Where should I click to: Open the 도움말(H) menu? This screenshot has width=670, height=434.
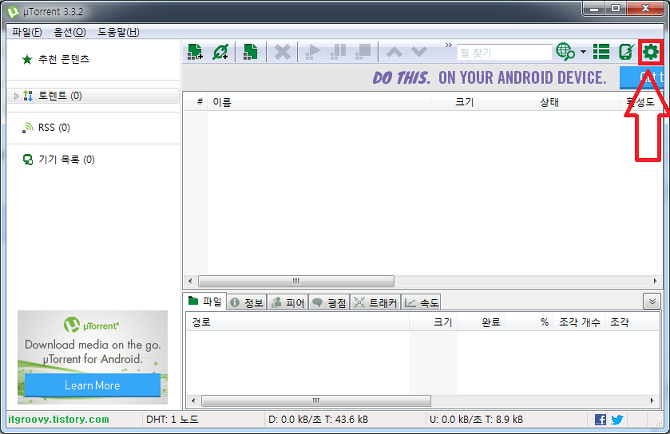click(x=118, y=32)
